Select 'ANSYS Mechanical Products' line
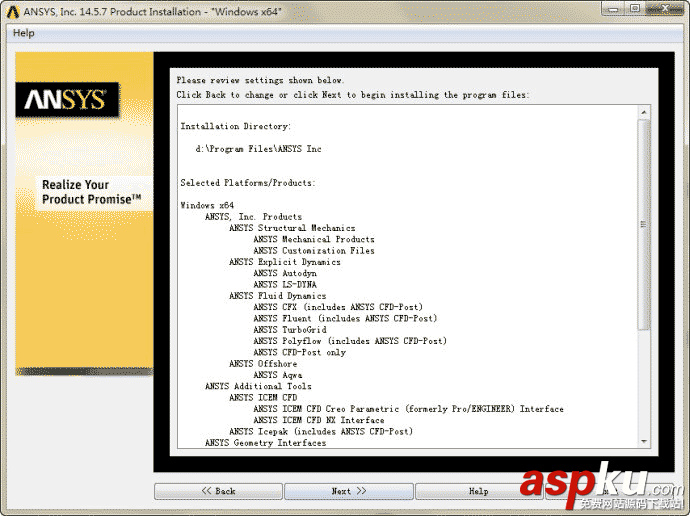The height and width of the screenshot is (516, 690). tap(314, 239)
